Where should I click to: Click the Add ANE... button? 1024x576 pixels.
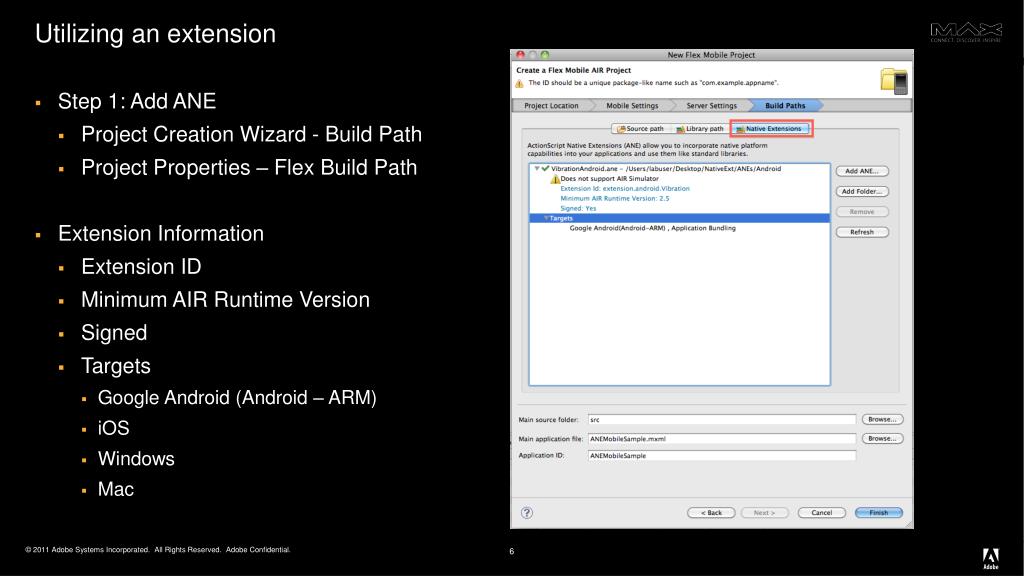[x=862, y=171]
